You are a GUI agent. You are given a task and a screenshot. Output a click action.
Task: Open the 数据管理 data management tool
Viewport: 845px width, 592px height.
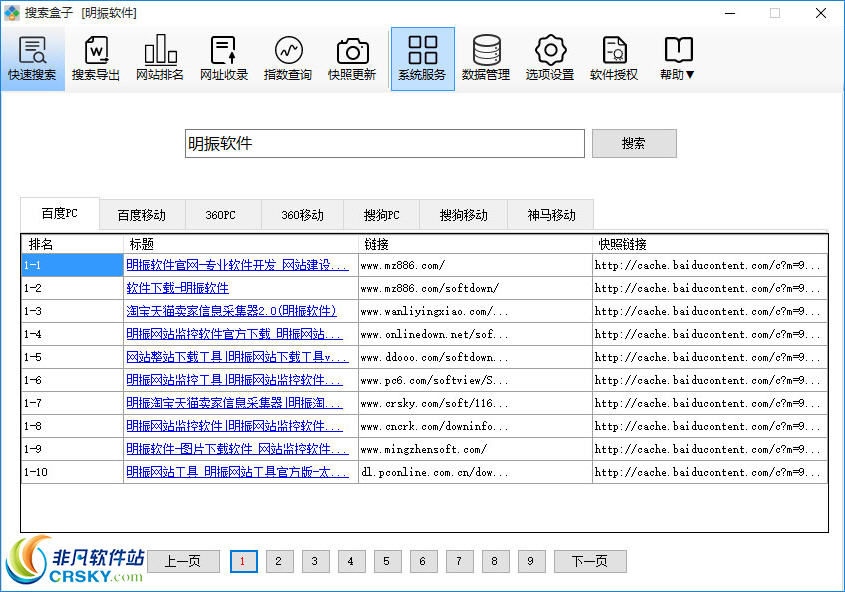coord(486,59)
